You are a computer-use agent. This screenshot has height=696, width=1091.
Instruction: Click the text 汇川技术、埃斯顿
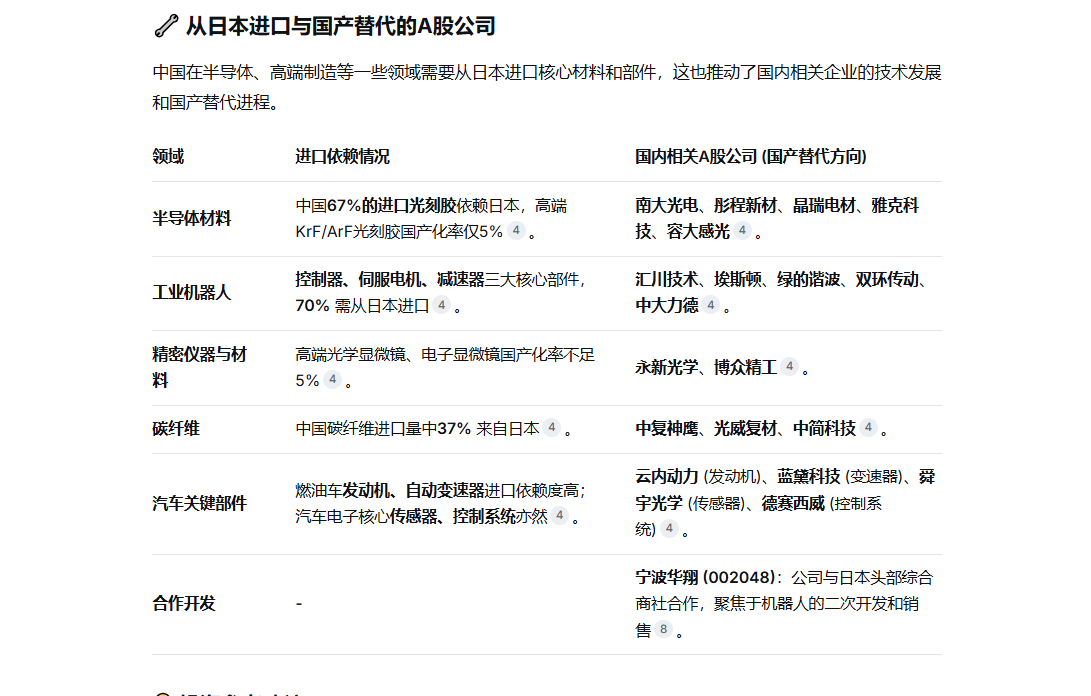pos(698,280)
